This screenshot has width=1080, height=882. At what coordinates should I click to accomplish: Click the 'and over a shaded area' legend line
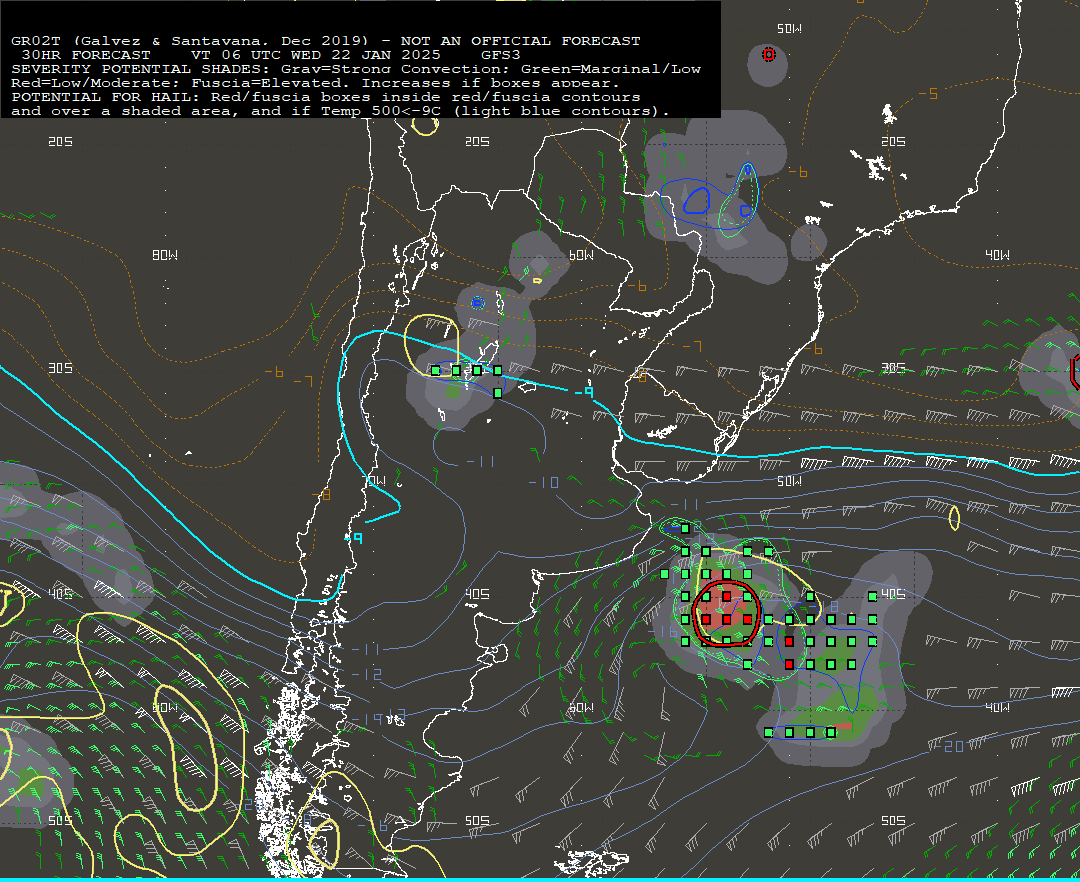click(x=340, y=111)
